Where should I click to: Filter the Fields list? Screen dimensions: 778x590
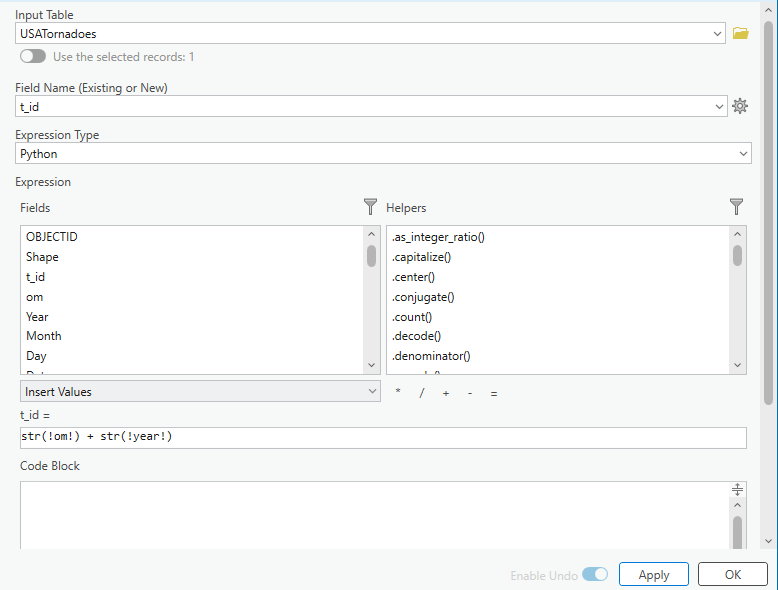click(x=370, y=207)
